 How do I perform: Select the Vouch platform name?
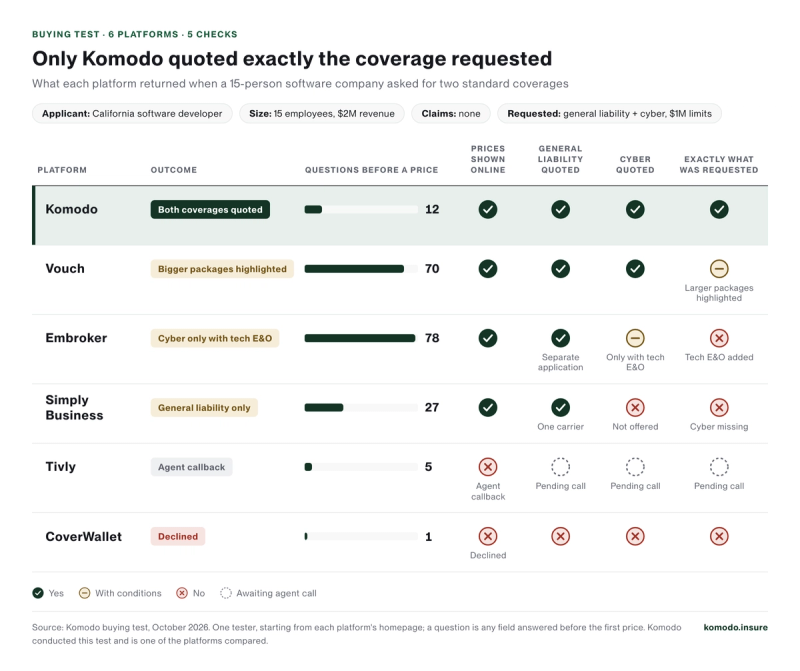[x=65, y=268]
